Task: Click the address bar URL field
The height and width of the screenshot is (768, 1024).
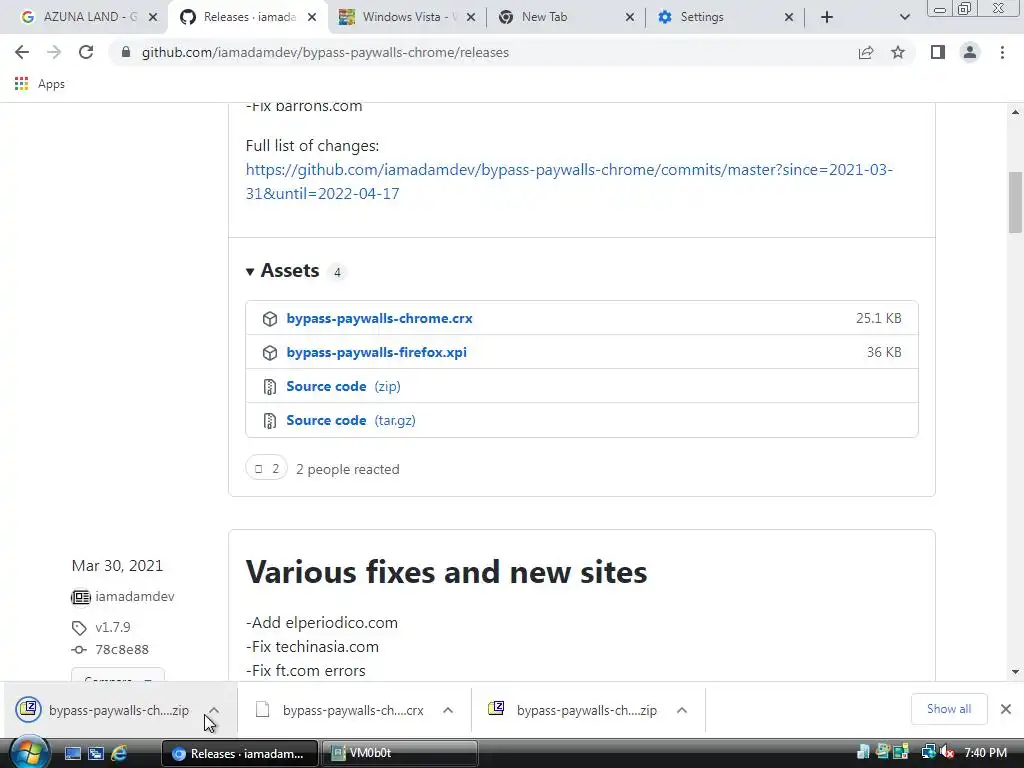Action: click(x=483, y=52)
